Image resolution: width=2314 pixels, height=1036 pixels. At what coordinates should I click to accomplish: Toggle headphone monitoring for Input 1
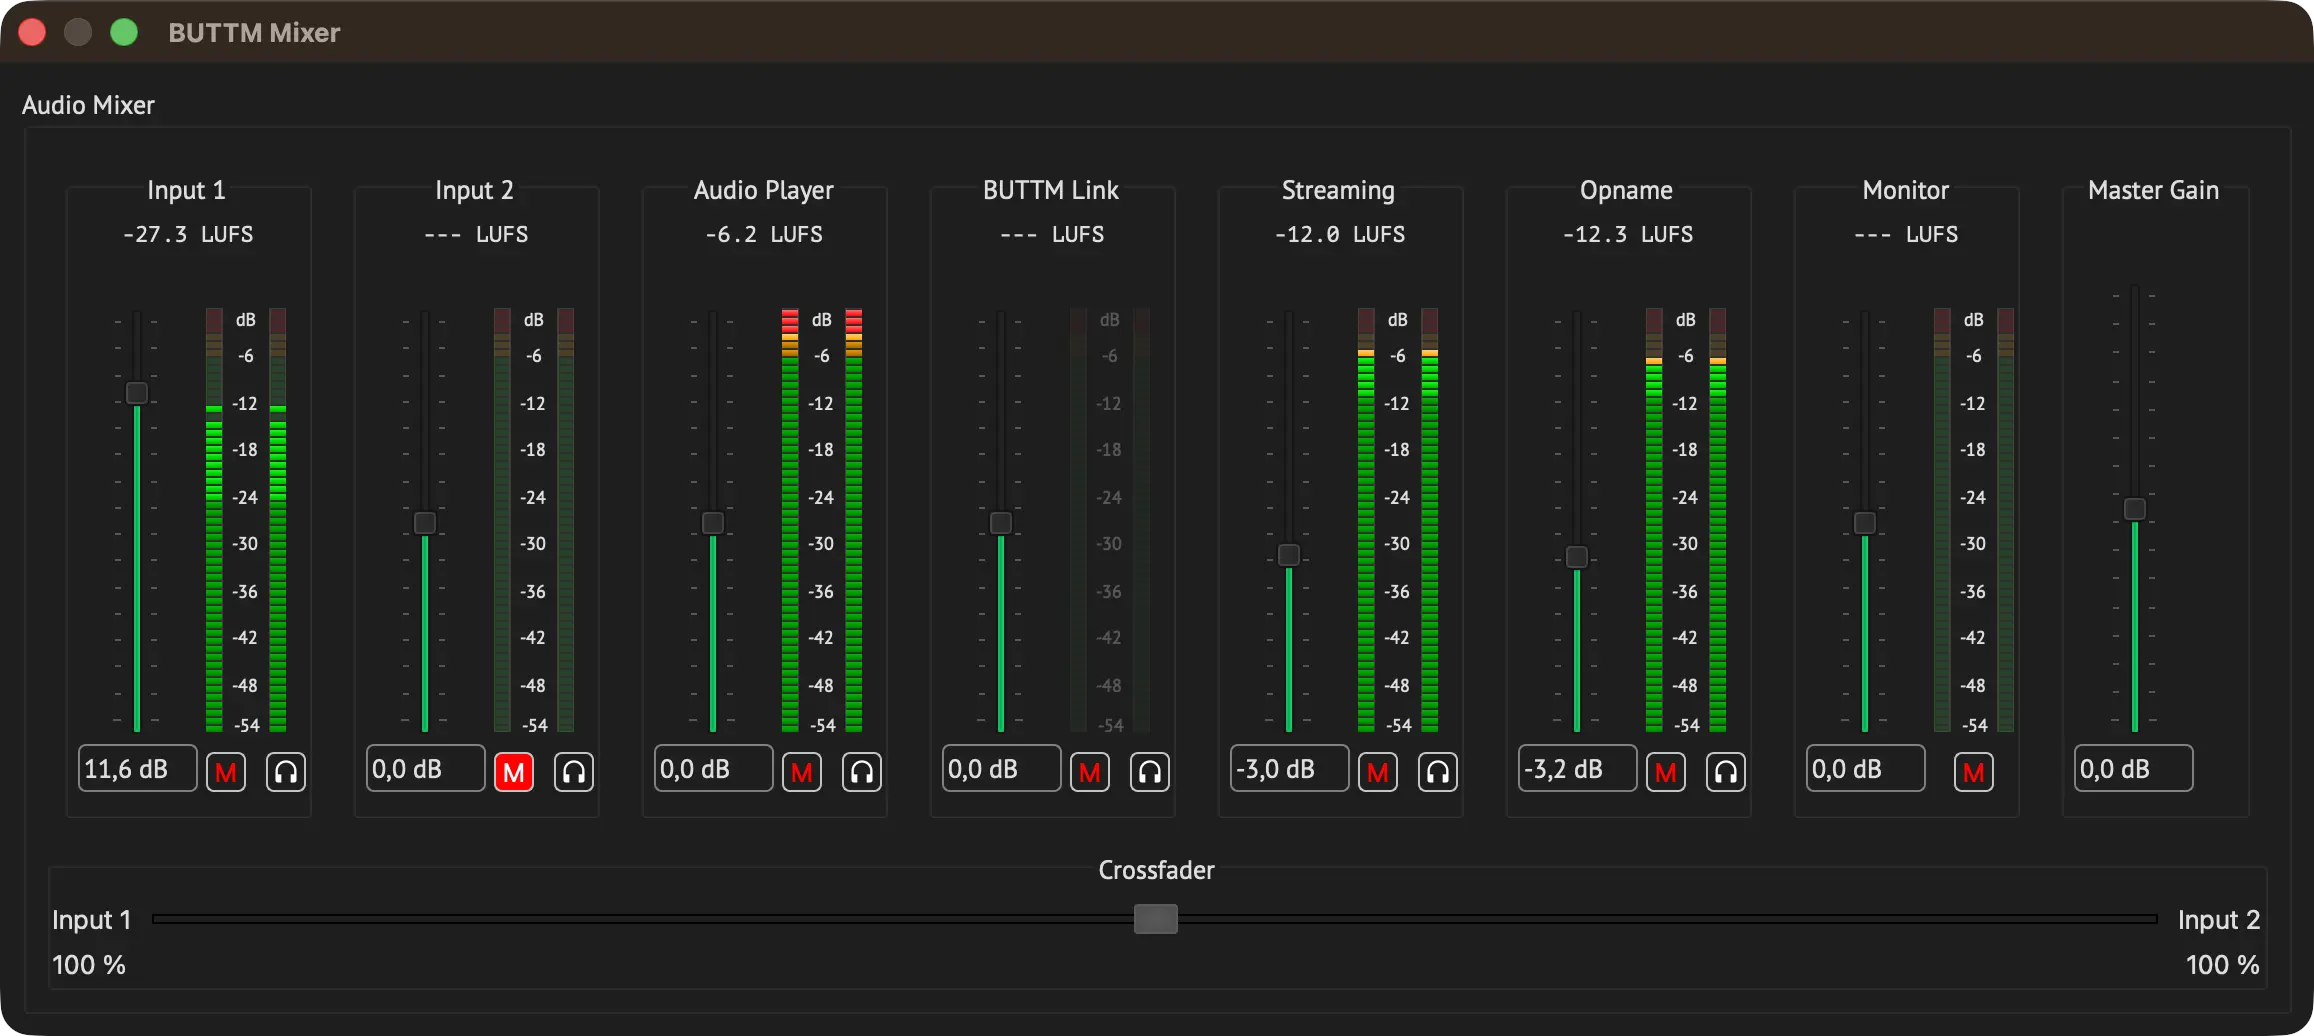click(x=286, y=772)
